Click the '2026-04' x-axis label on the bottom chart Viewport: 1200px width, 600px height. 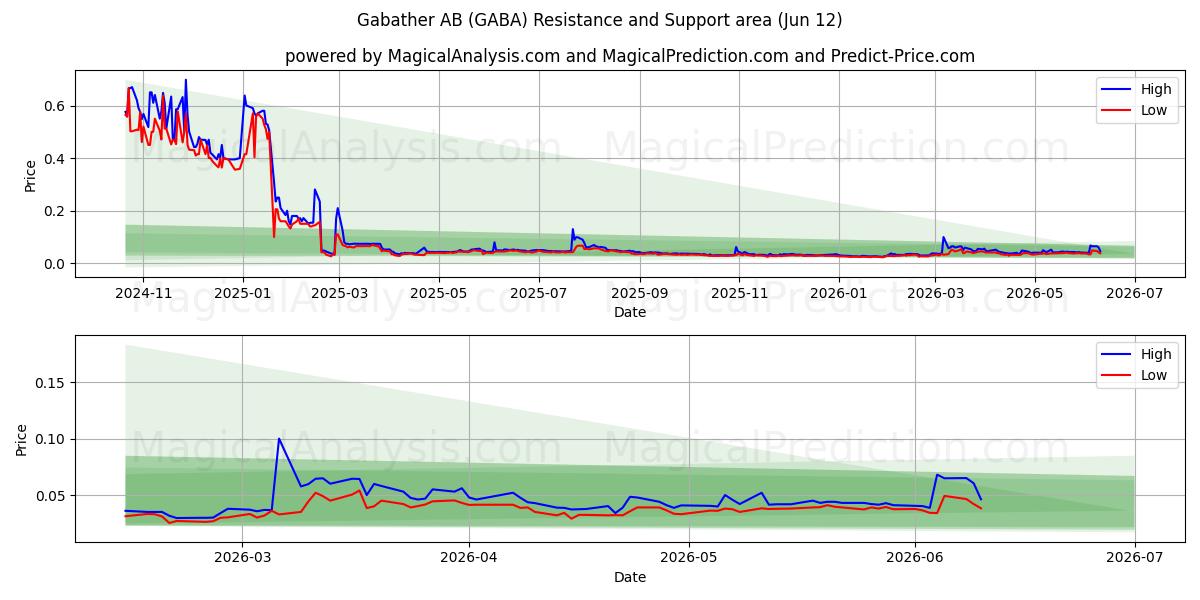coord(469,557)
